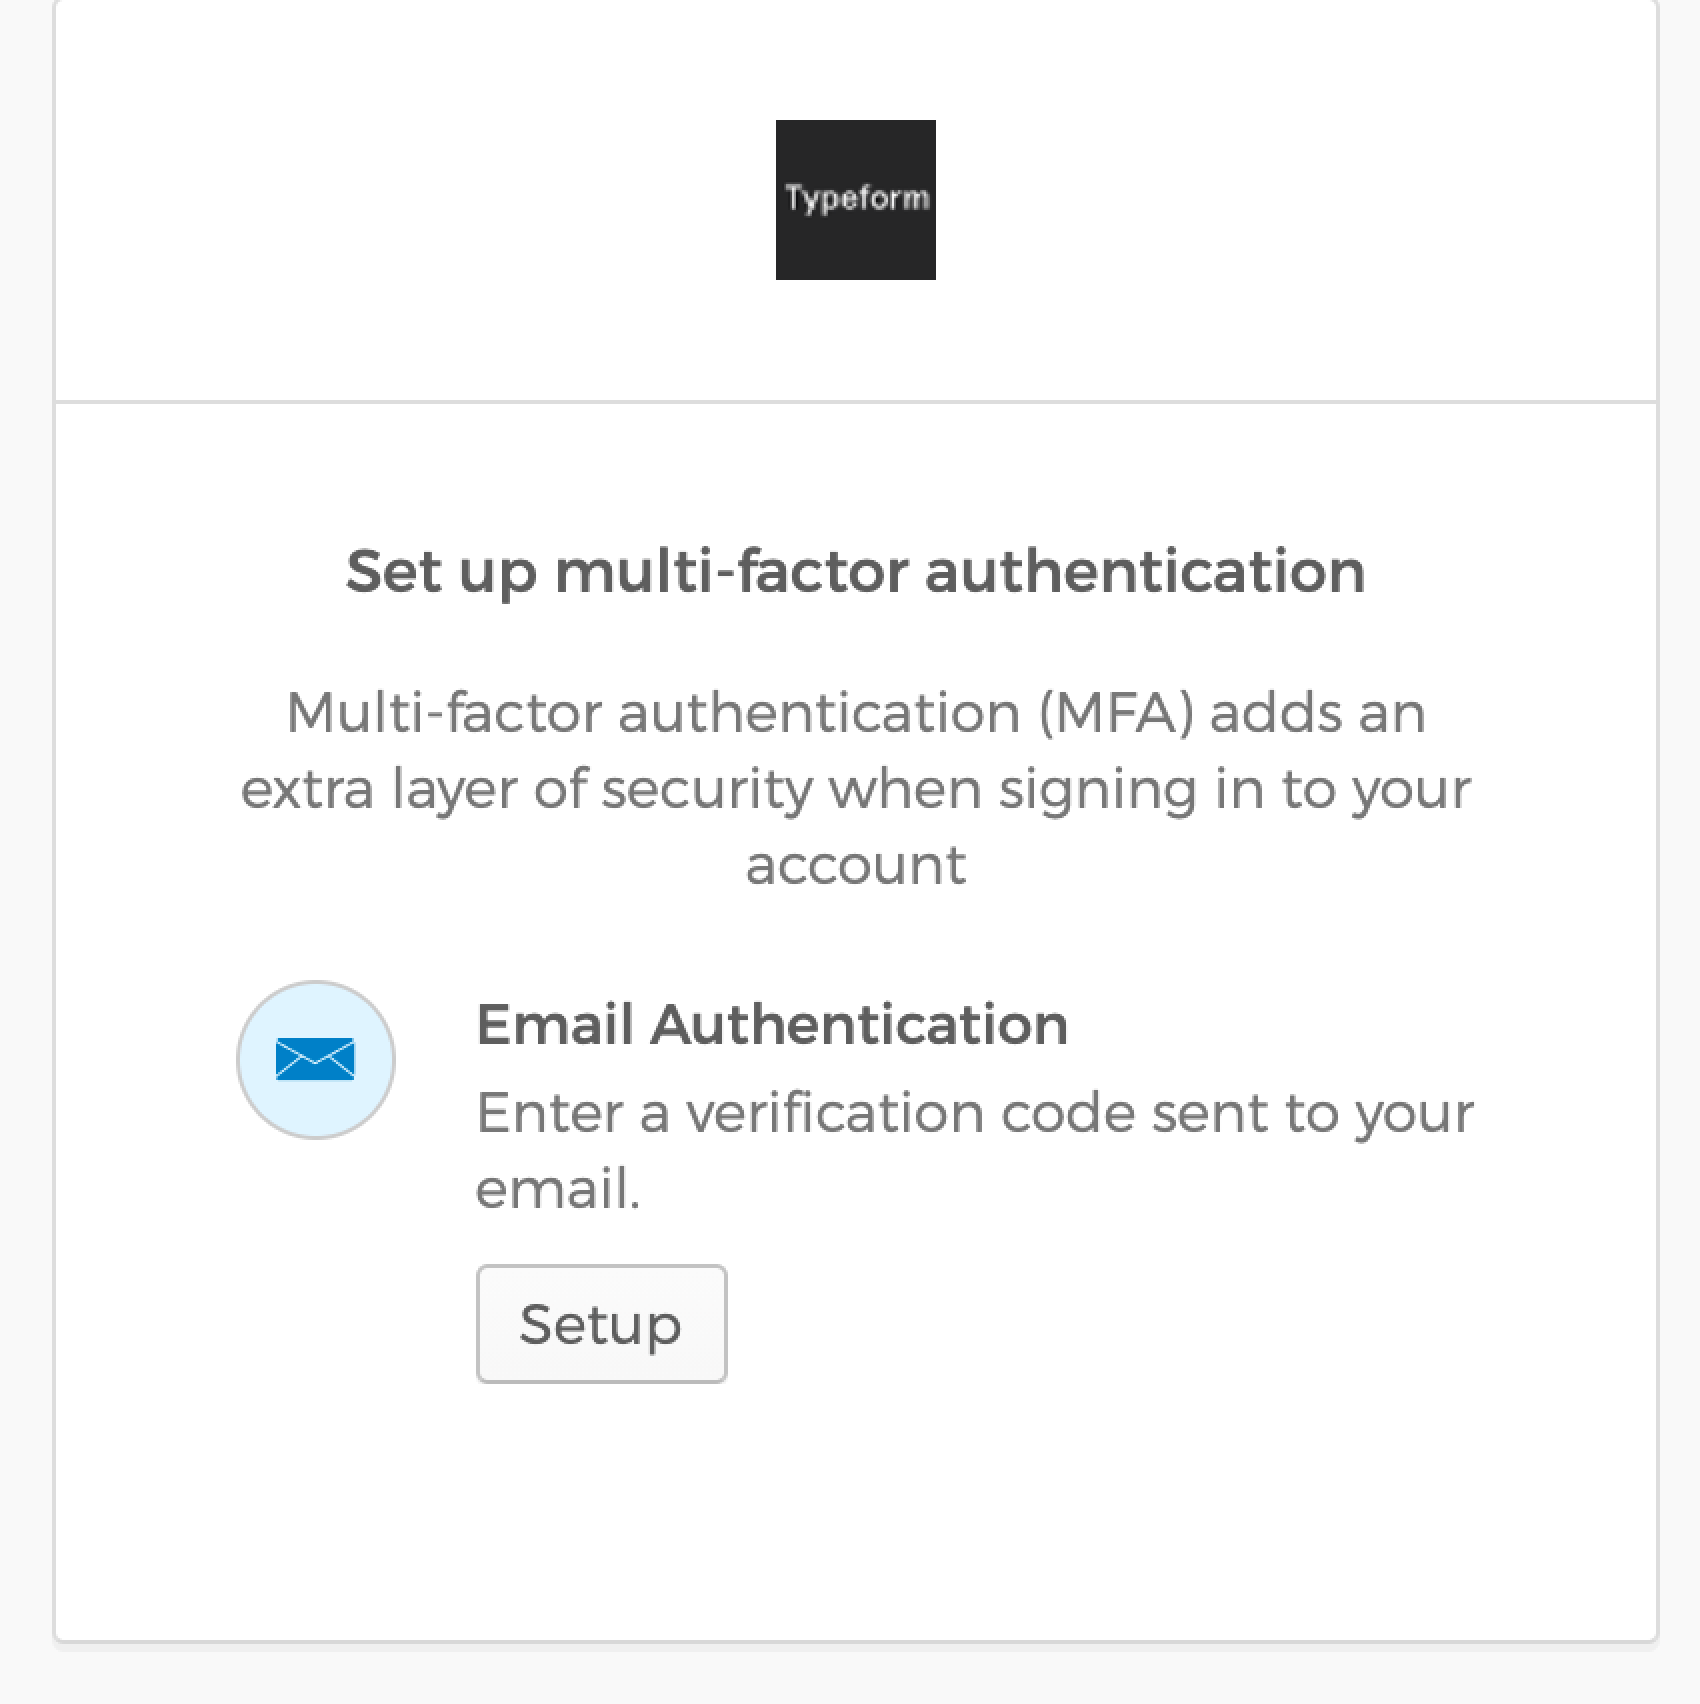Click the word "account" in the description

point(856,865)
